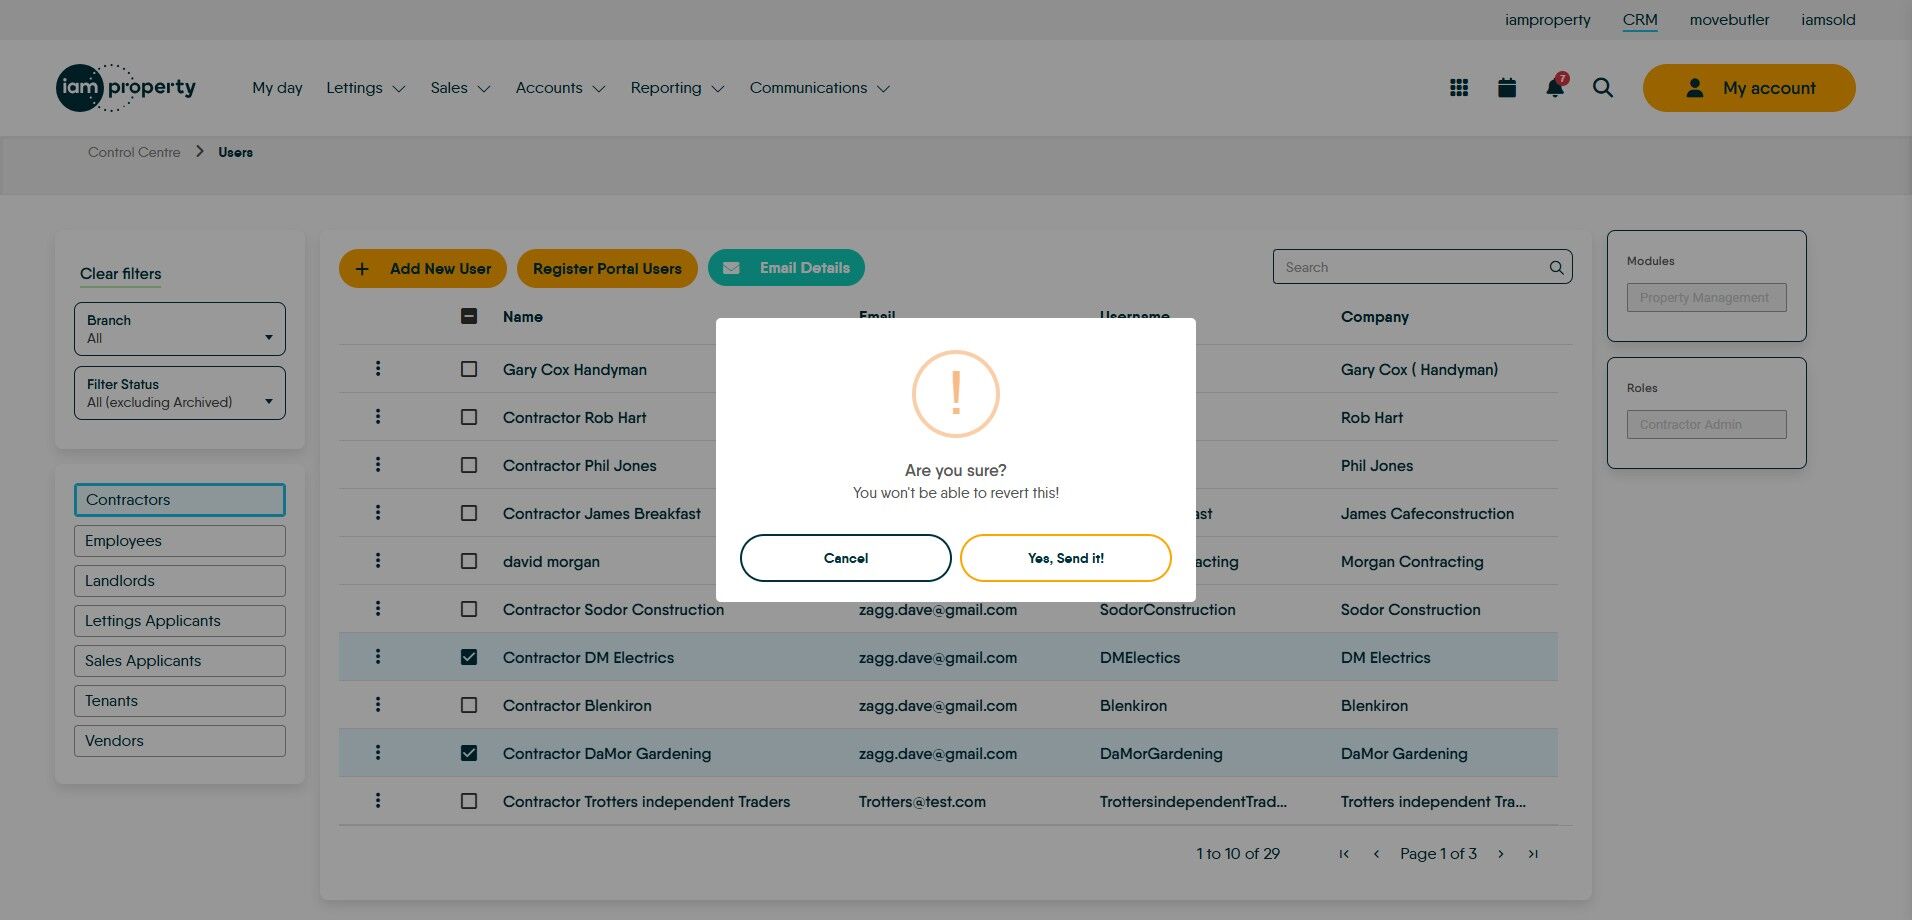Open My account button
The width and height of the screenshot is (1912, 920).
(1749, 88)
